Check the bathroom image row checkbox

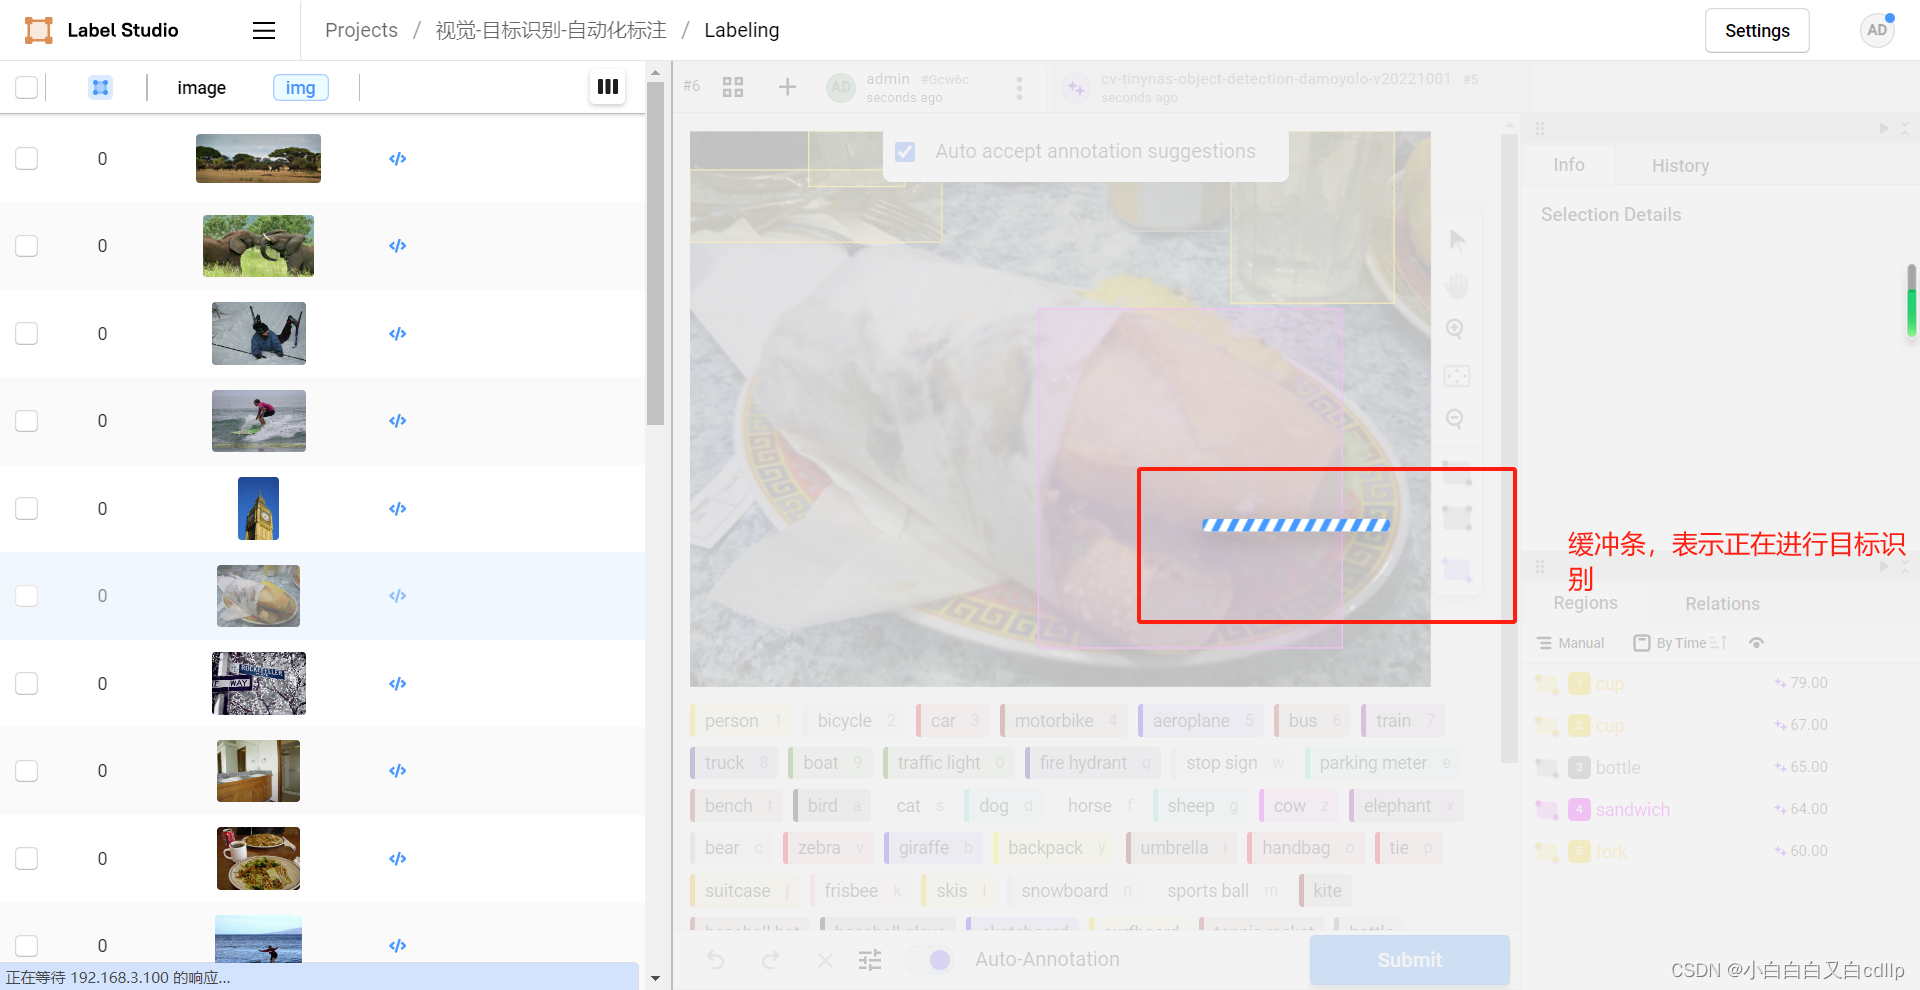[x=27, y=771]
